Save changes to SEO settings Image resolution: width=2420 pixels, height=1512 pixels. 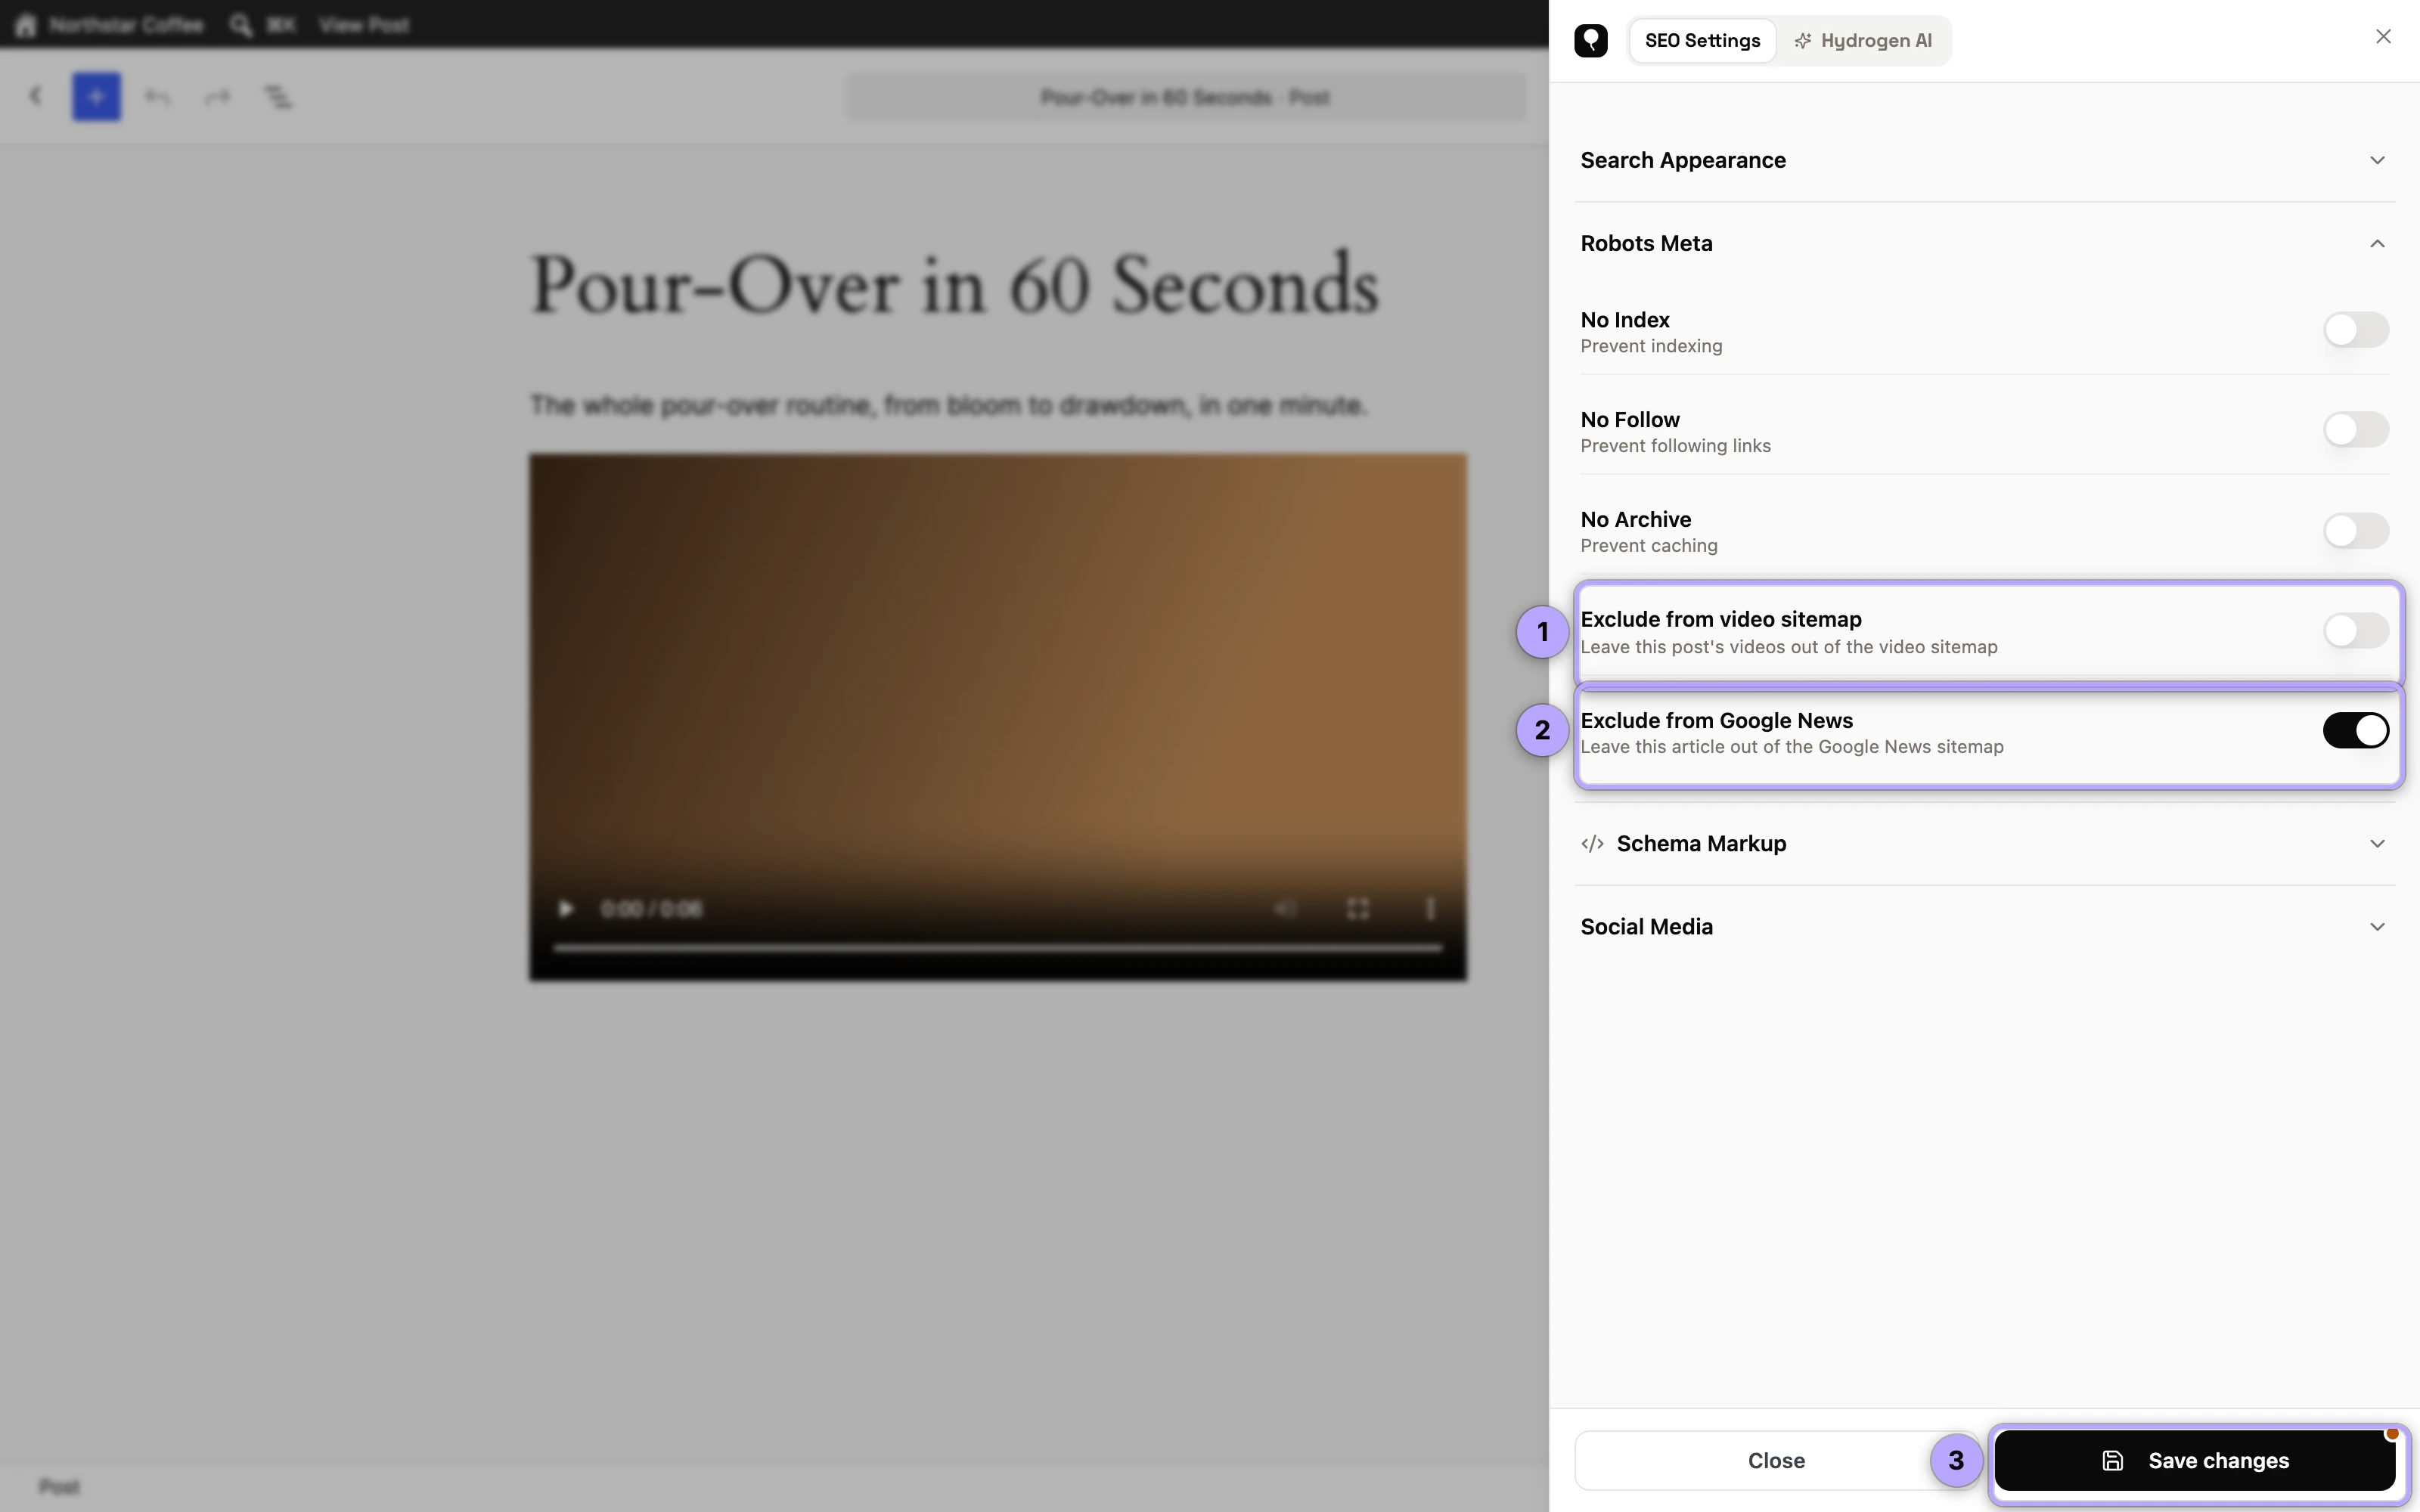(x=2195, y=1461)
